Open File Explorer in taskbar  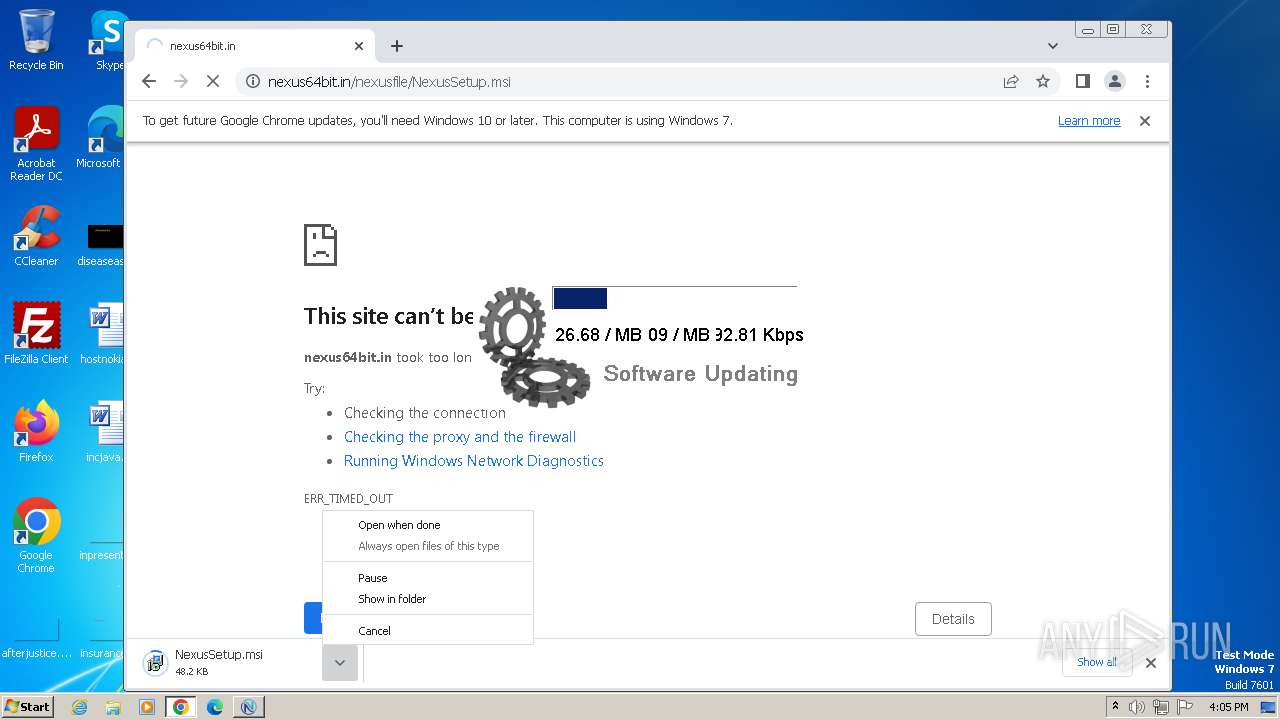coord(113,707)
